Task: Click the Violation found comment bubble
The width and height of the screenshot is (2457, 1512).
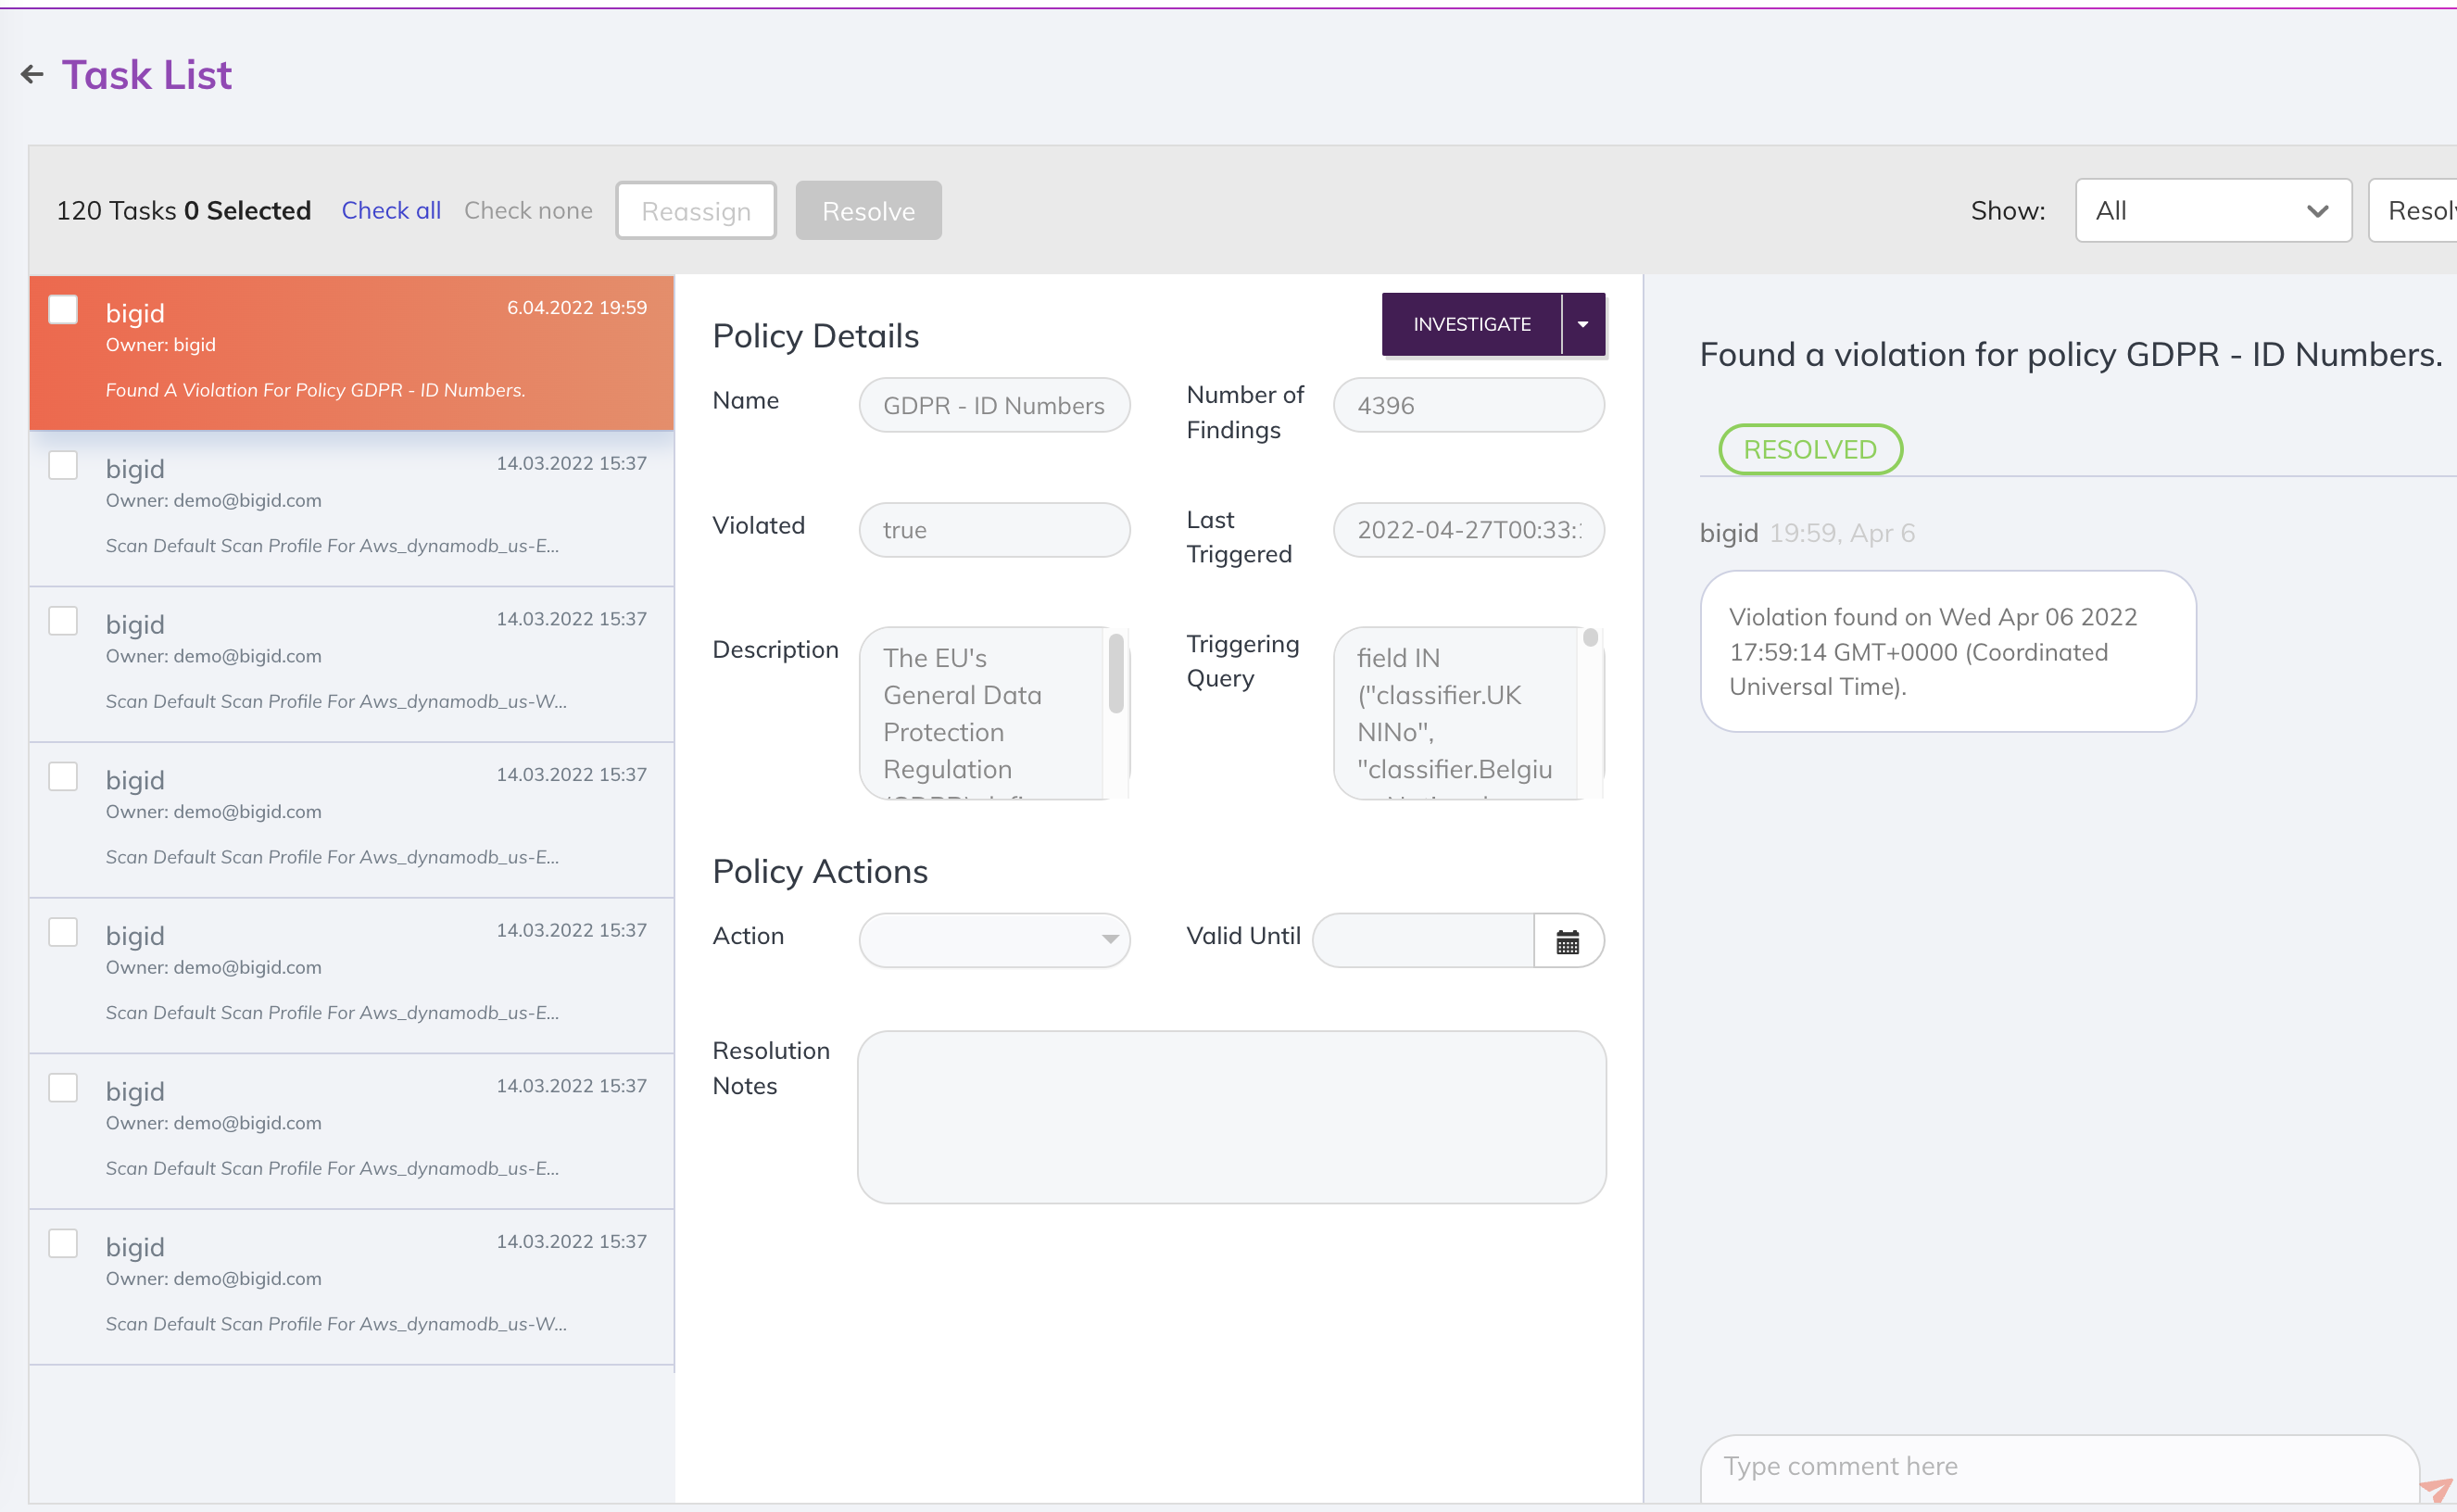Action: [x=1947, y=652]
